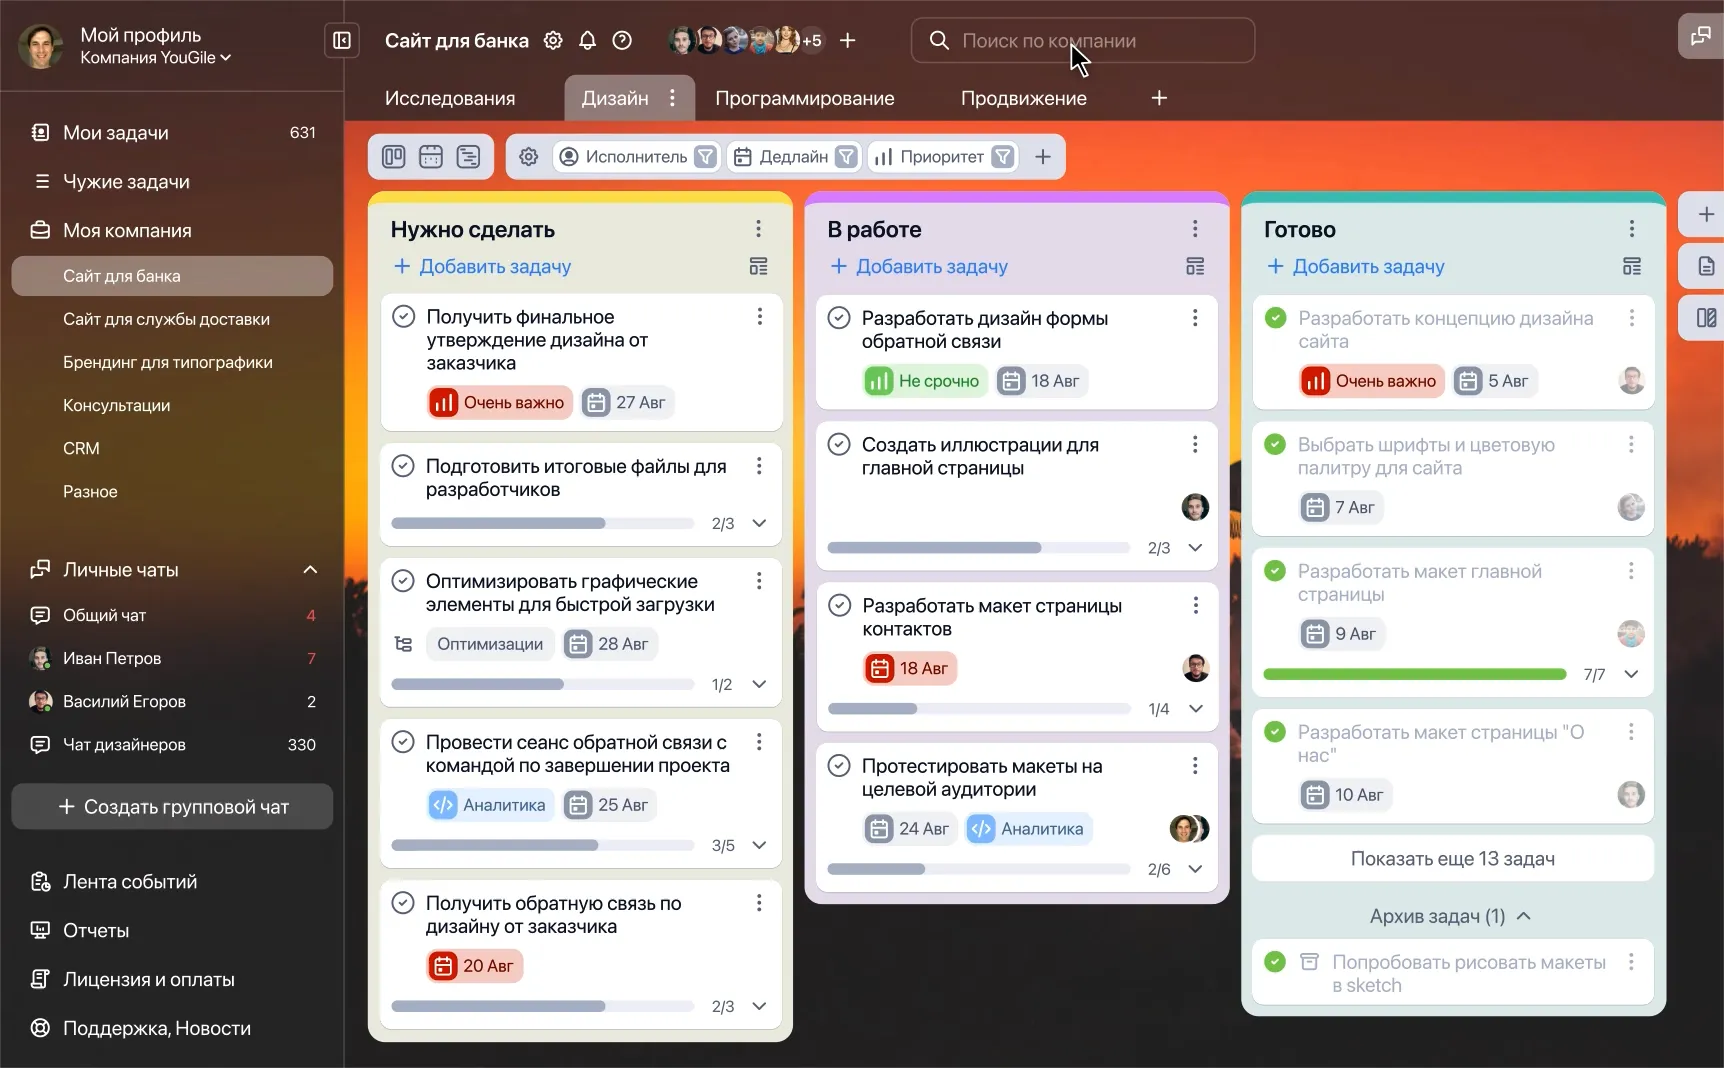Click Создать групповой чат button
Screen dimensions: 1724x1068
point(172,807)
